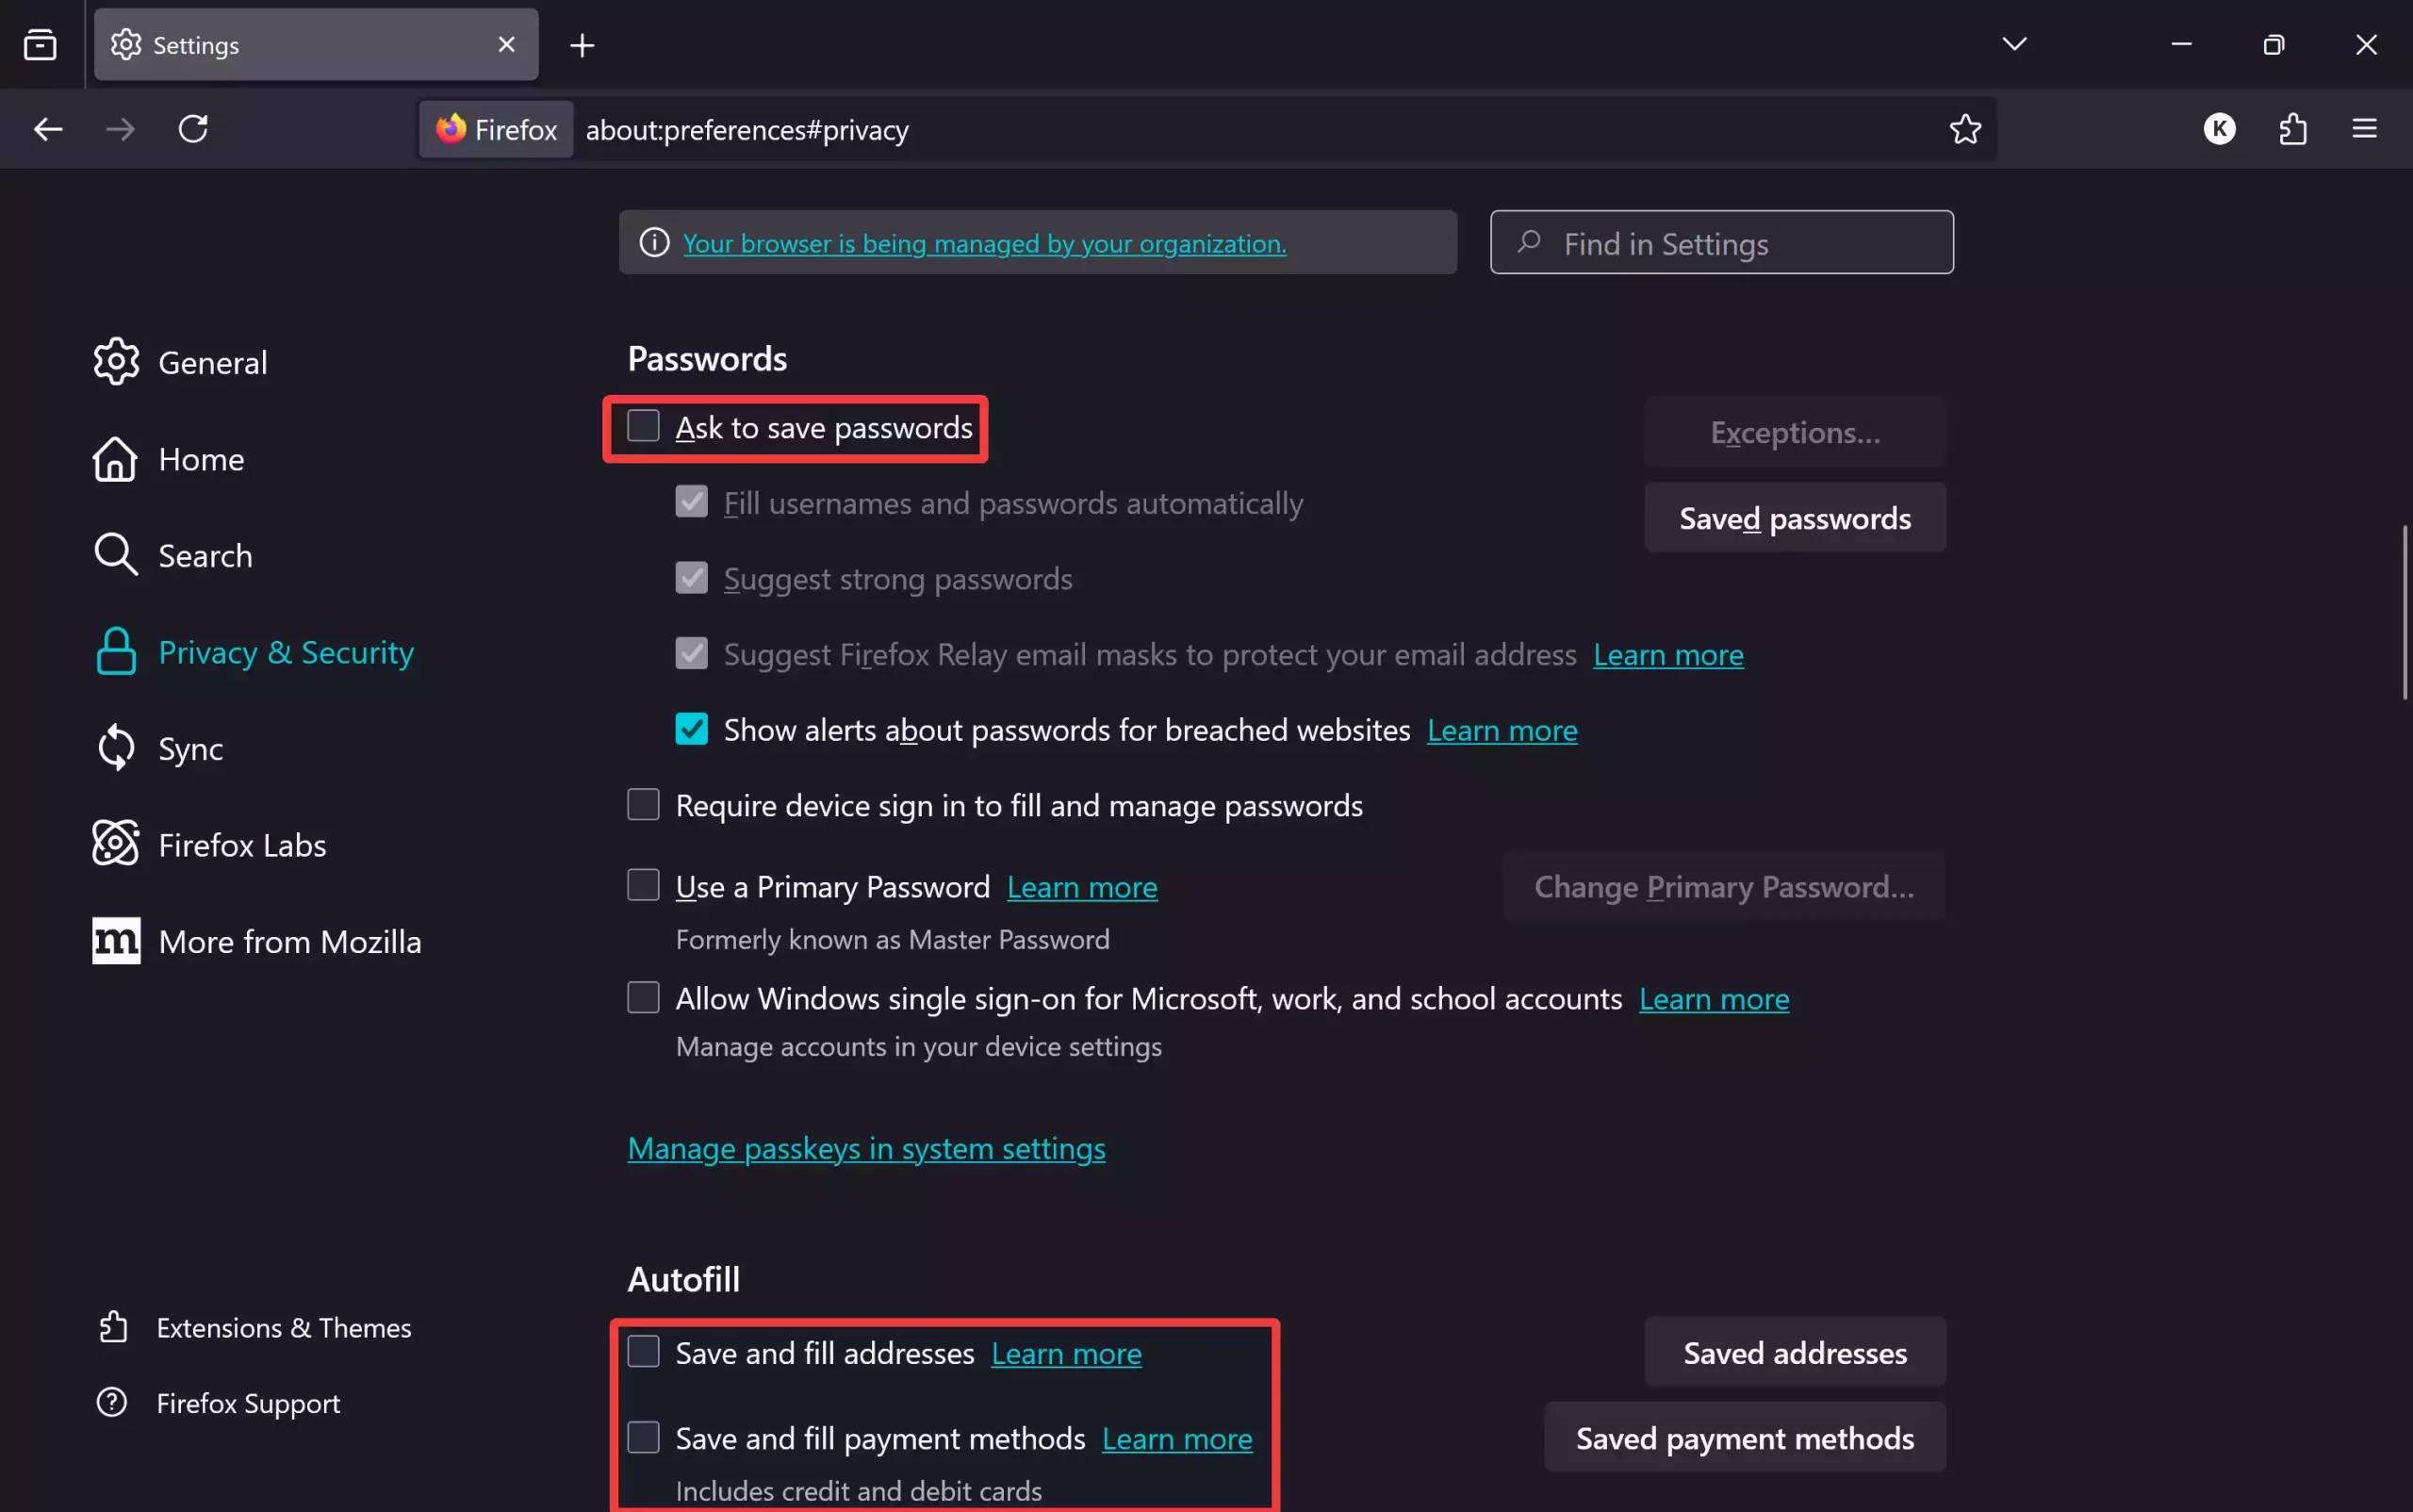Enable Save and fill payment methods

tap(643, 1437)
